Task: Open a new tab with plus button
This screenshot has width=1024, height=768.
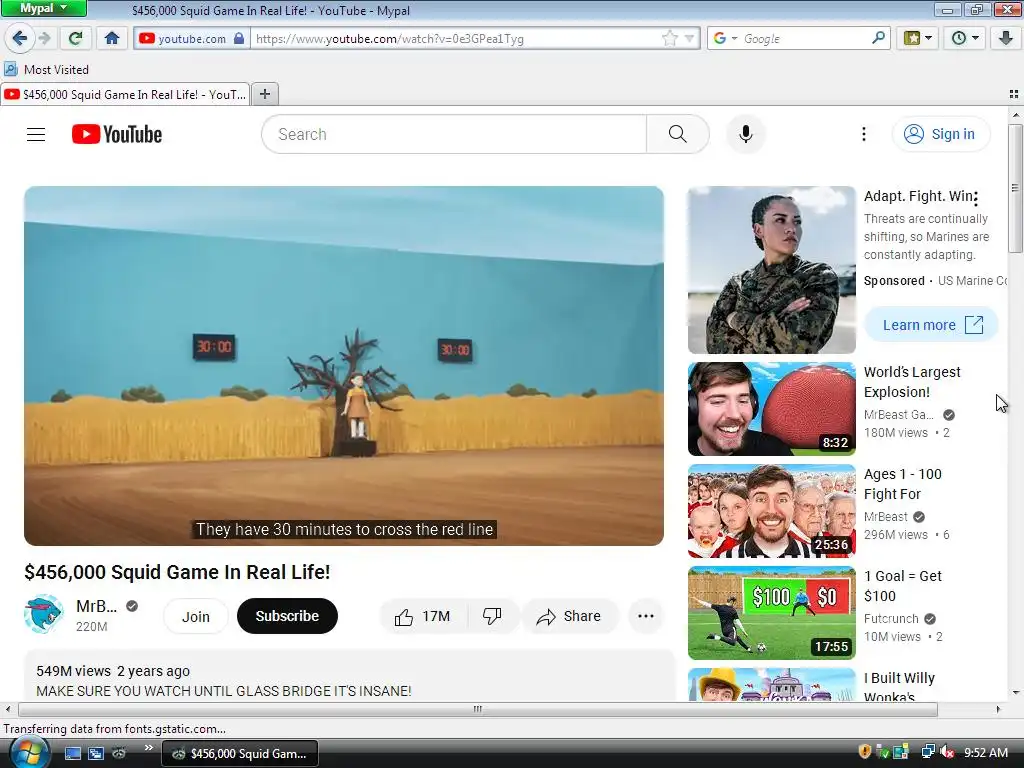Action: tap(264, 95)
